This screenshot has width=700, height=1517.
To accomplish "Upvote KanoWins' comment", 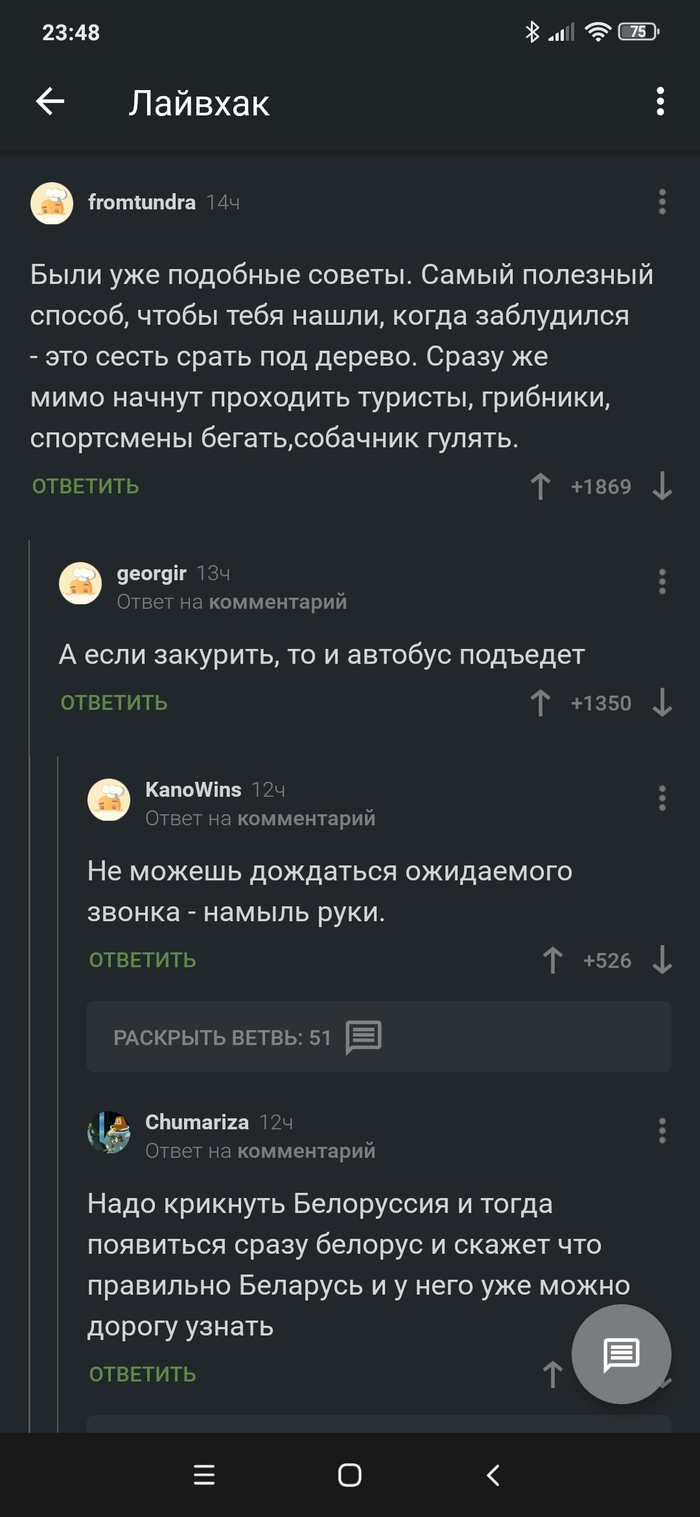I will click(552, 960).
